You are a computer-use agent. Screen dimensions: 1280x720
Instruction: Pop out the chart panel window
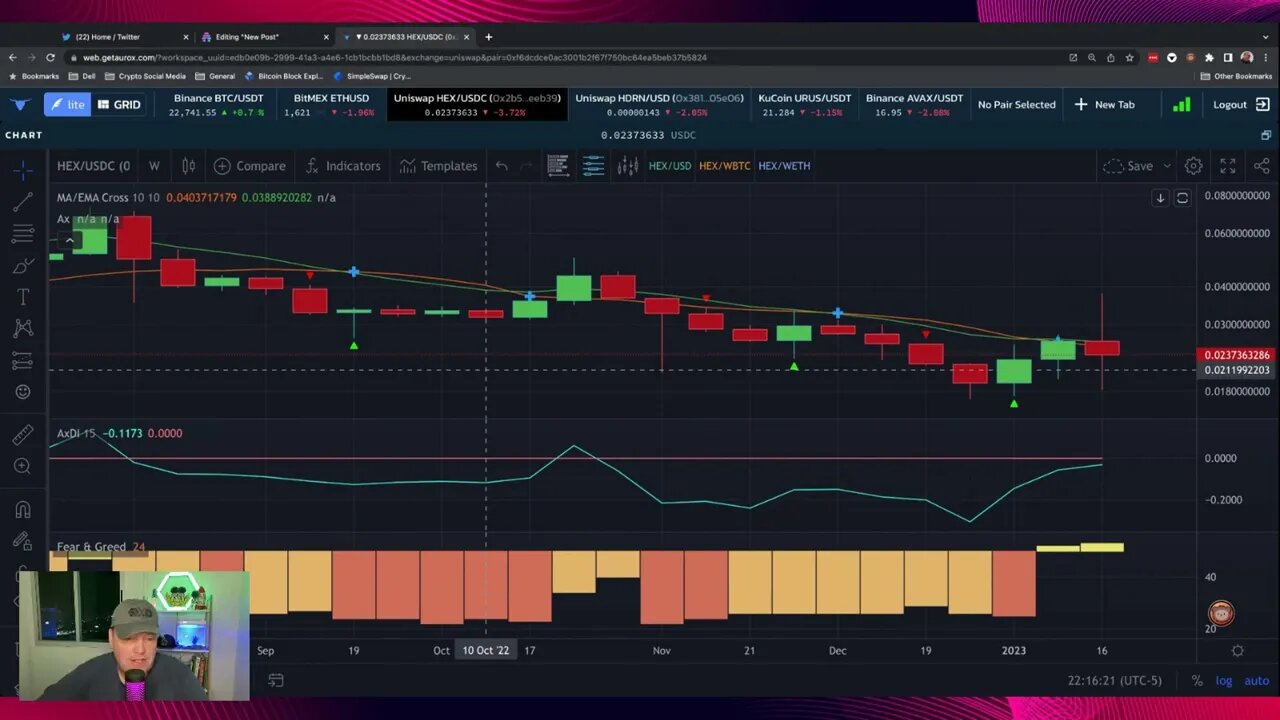[x=1265, y=135]
